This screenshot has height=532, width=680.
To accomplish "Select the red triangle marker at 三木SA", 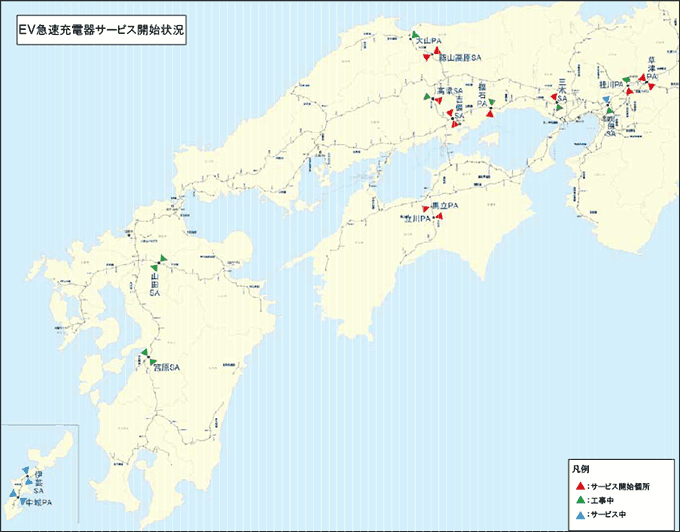I will (554, 96).
